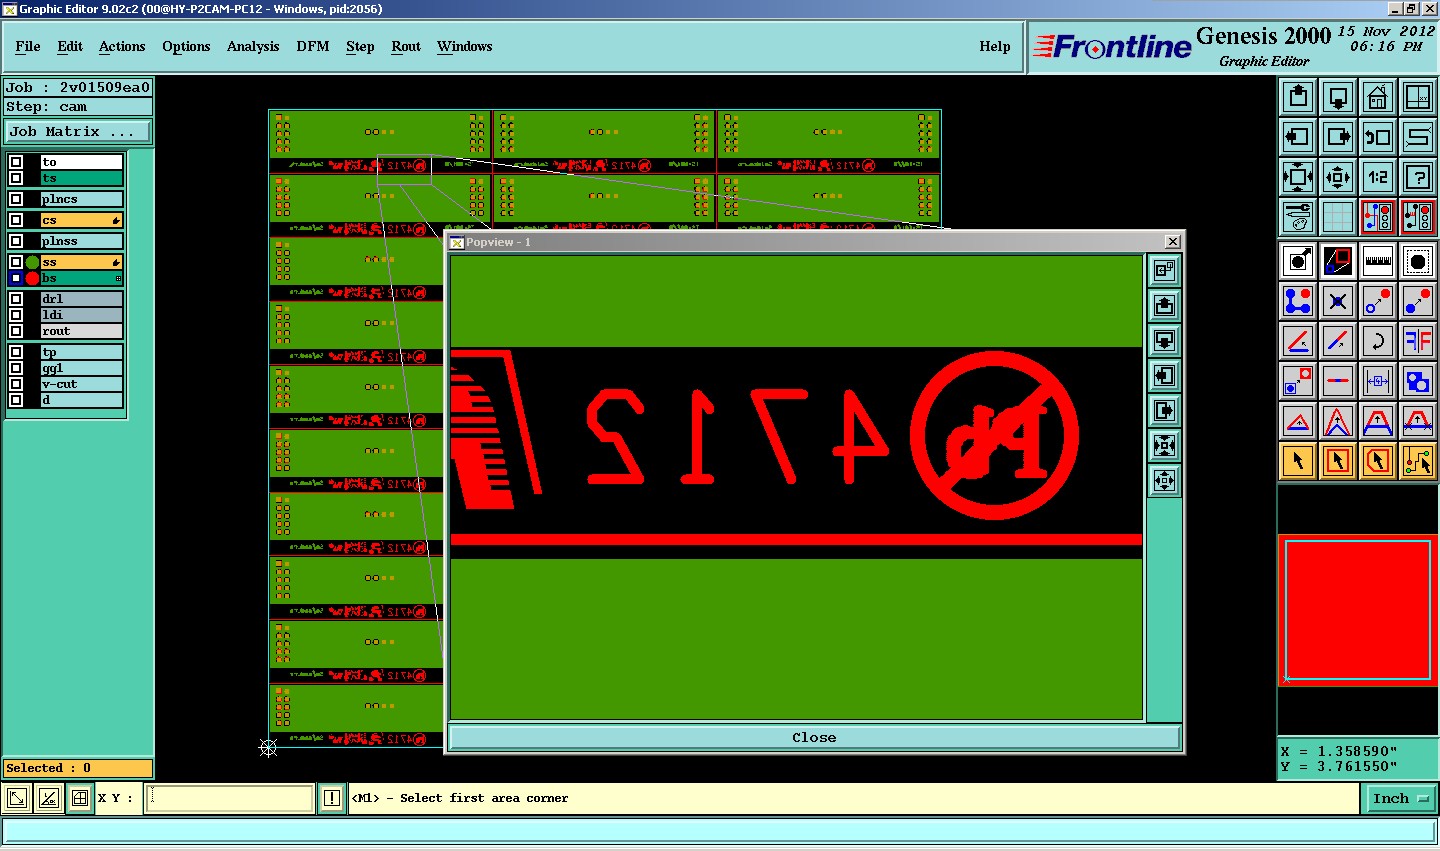This screenshot has height=851, width=1440.
Task: Open the File menu
Action: pyautogui.click(x=28, y=47)
